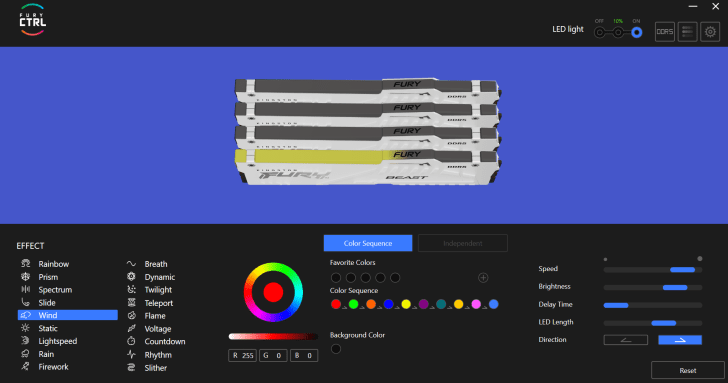Click the FURY CTRL logo
This screenshot has width=728, height=383.
(x=32, y=20)
